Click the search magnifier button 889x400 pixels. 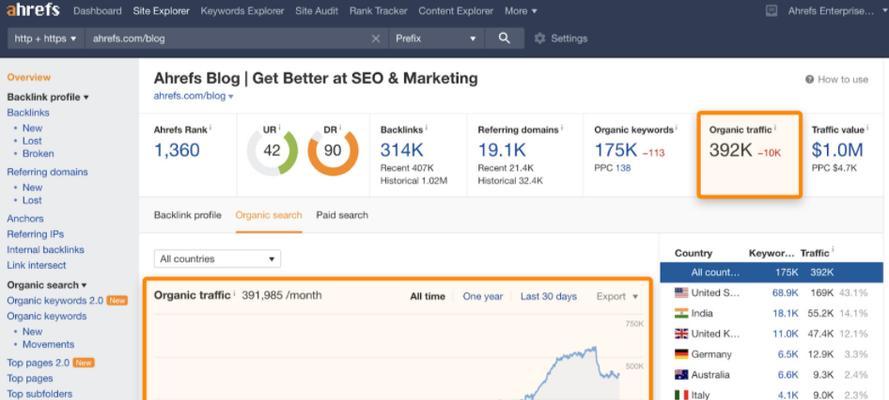pyautogui.click(x=504, y=39)
